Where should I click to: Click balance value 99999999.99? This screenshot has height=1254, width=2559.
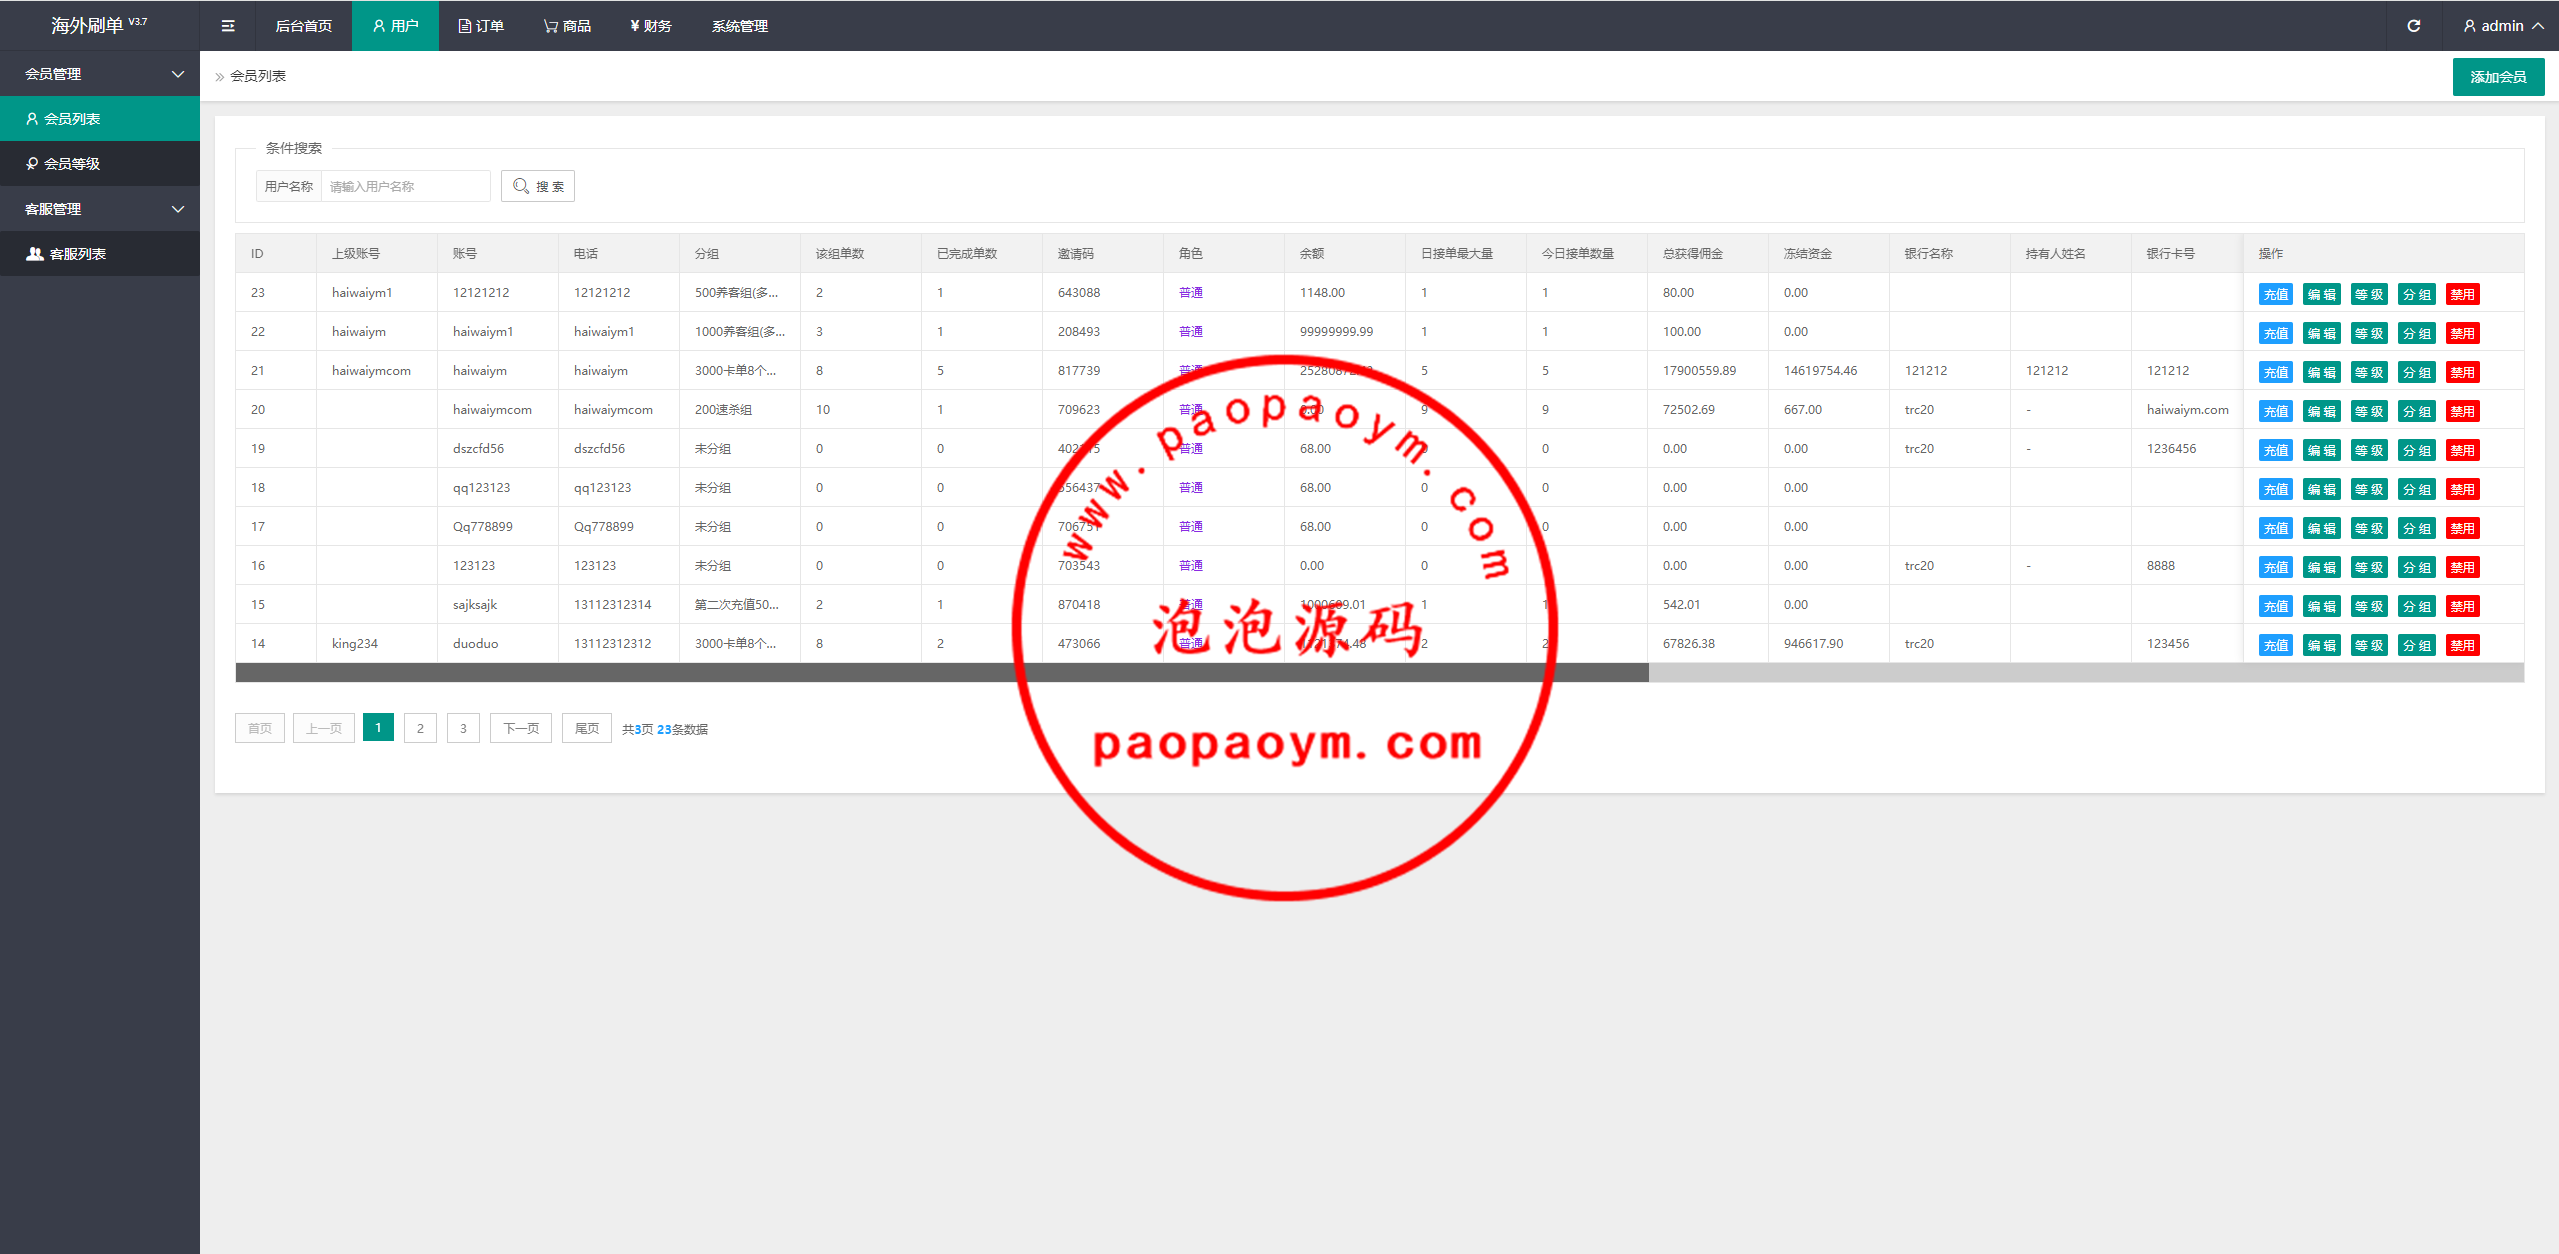(1336, 332)
